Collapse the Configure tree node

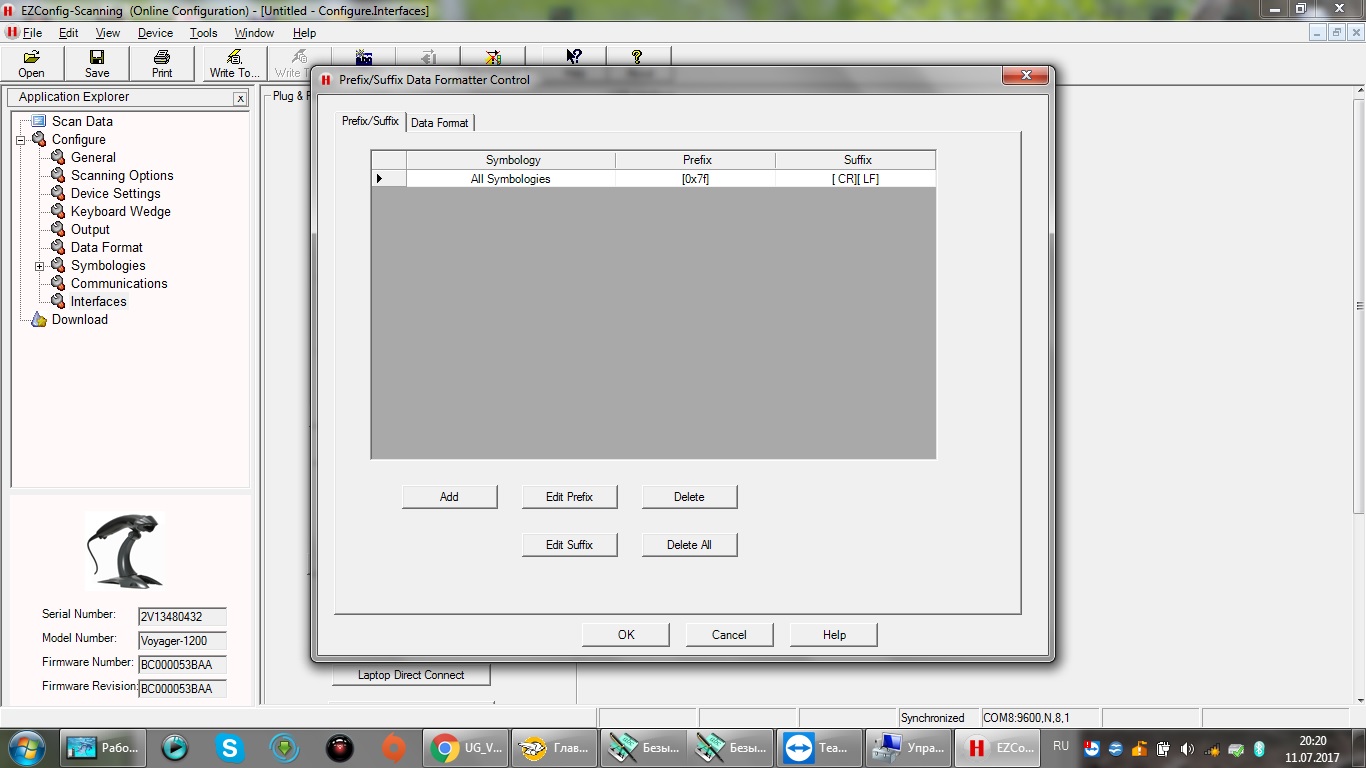21,140
